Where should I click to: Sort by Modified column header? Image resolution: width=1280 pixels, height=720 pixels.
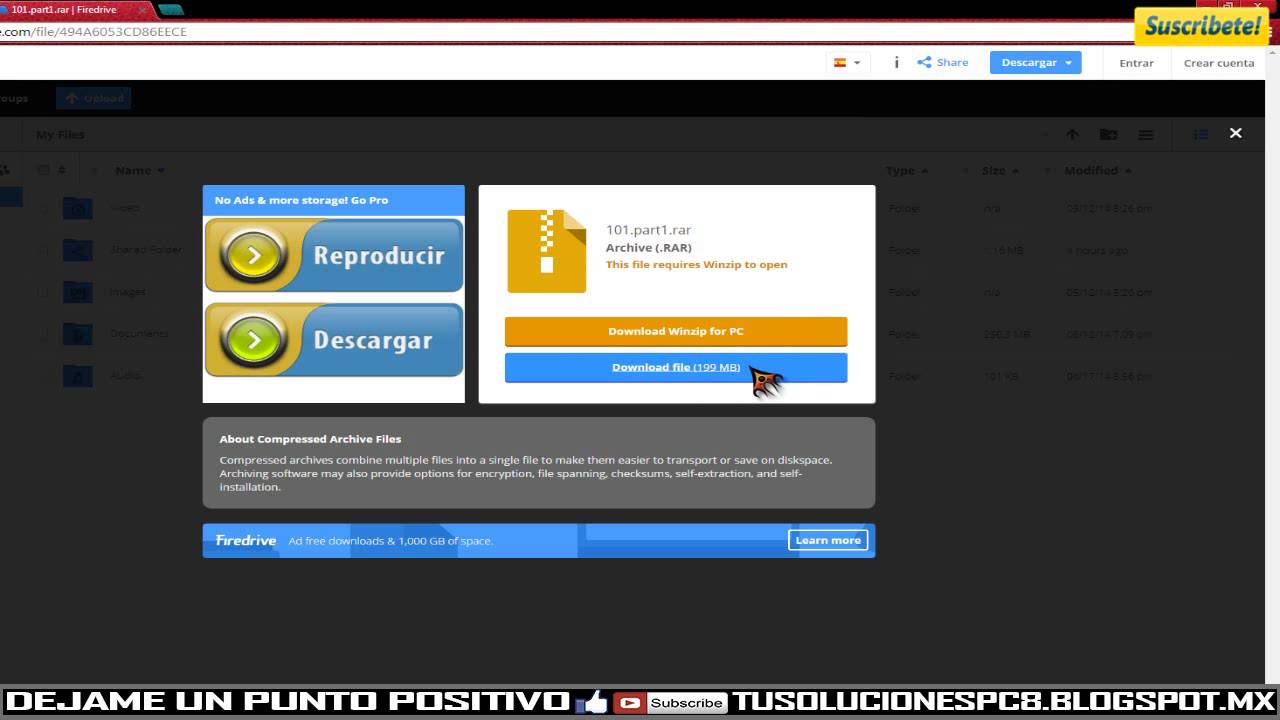1098,170
